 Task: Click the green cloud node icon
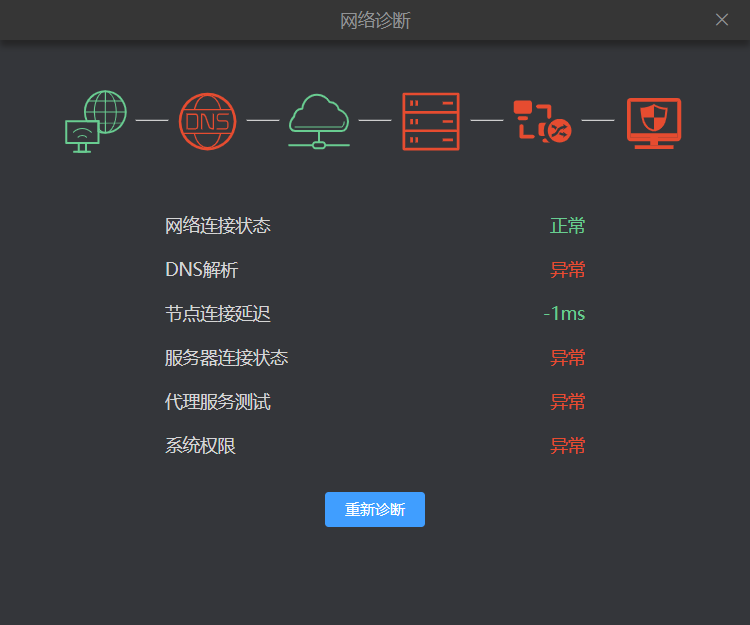click(x=319, y=121)
